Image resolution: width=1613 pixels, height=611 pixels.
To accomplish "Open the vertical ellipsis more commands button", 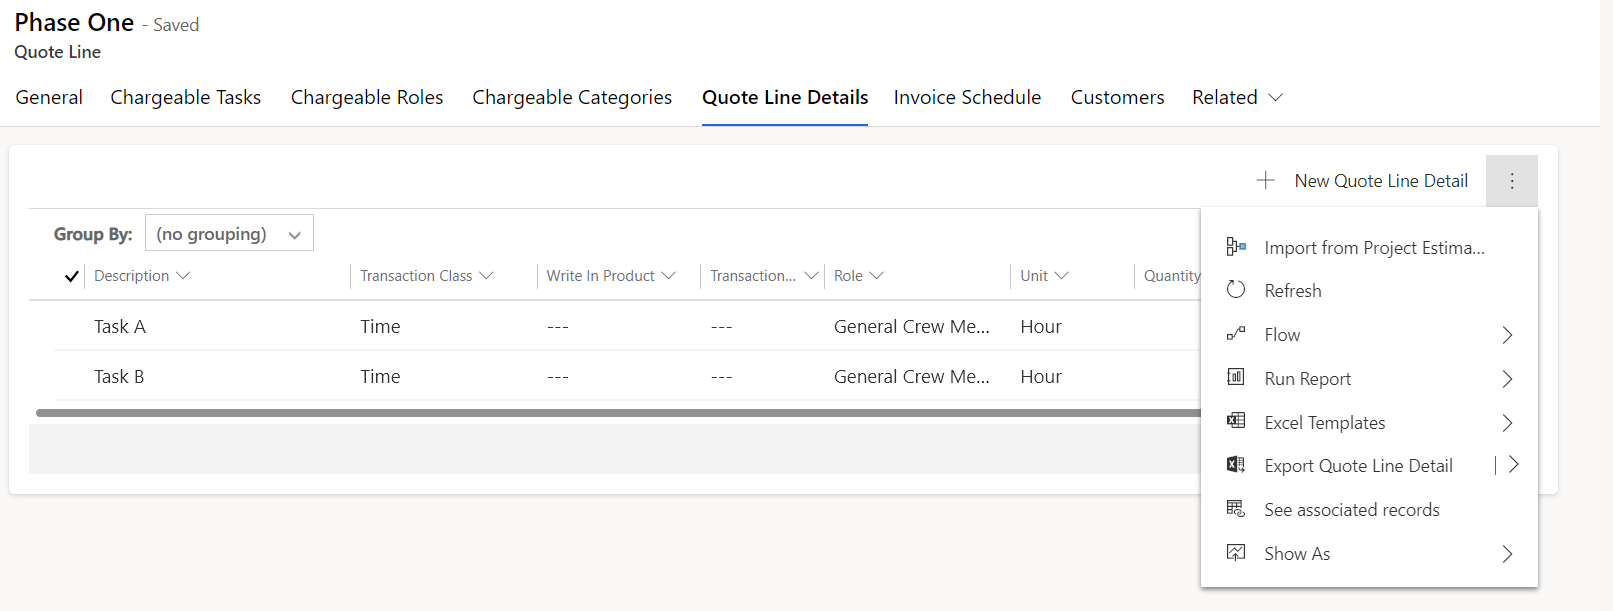I will pos(1511,181).
